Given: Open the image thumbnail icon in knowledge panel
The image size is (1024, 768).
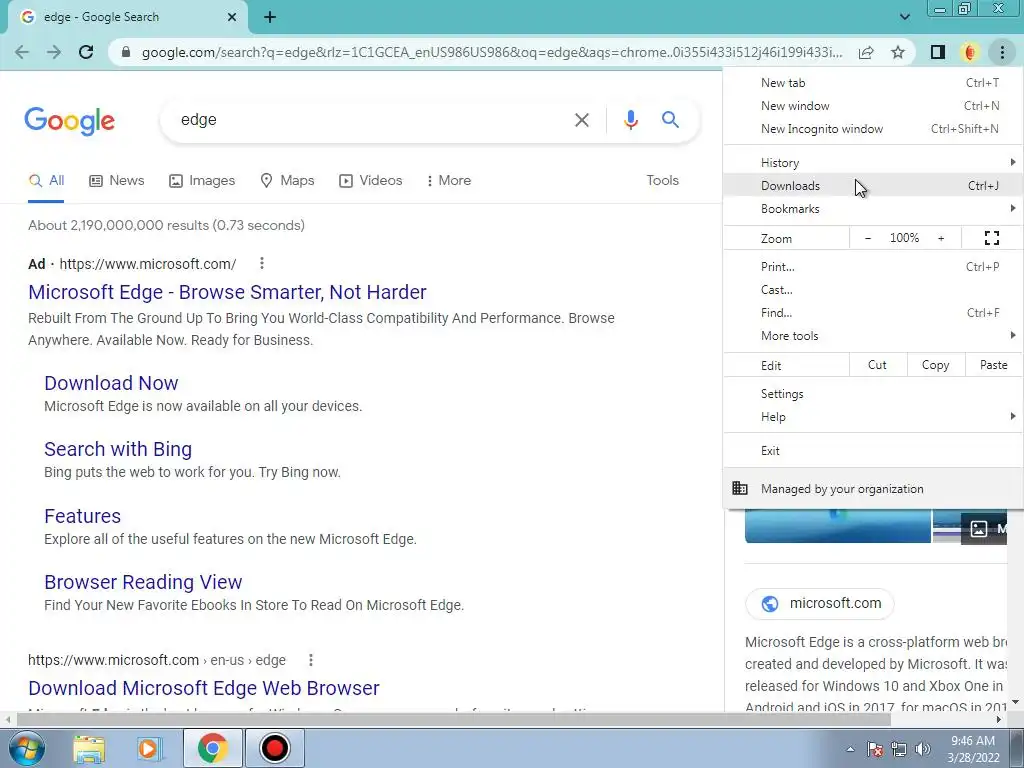Looking at the screenshot, I should [978, 528].
